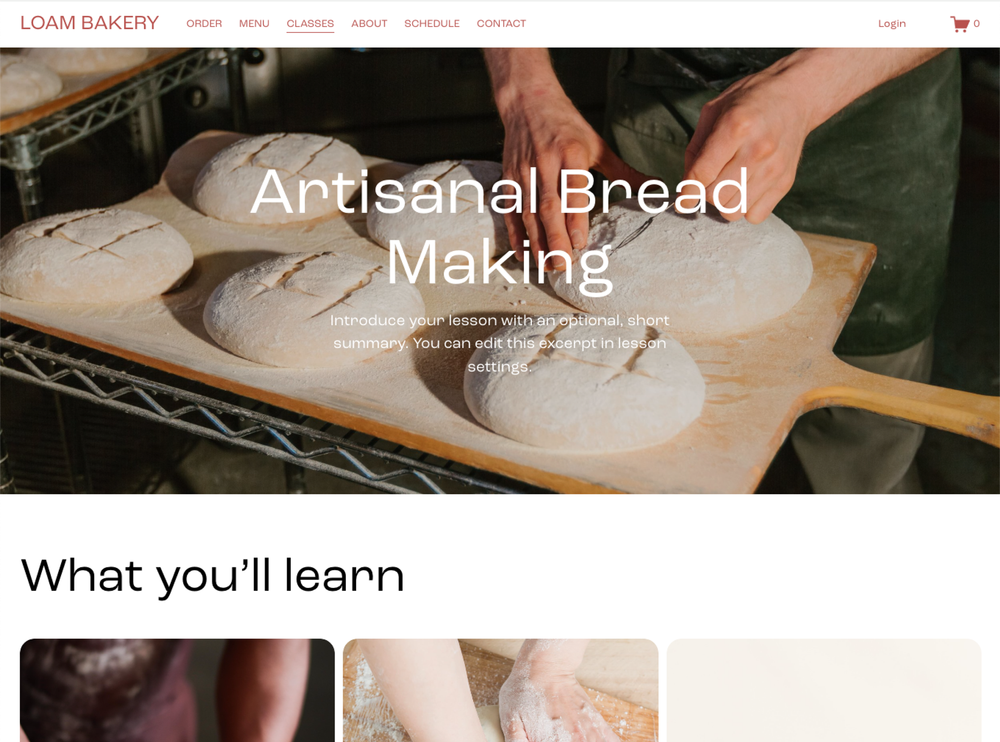
Task: Click the Login link
Action: 892,24
